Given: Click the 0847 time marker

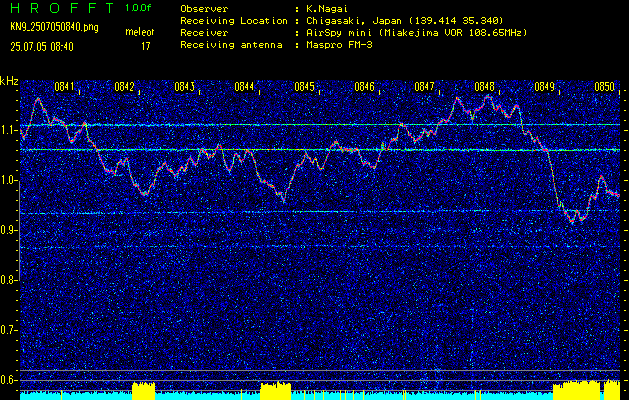Looking at the screenshot, I should click(424, 87).
